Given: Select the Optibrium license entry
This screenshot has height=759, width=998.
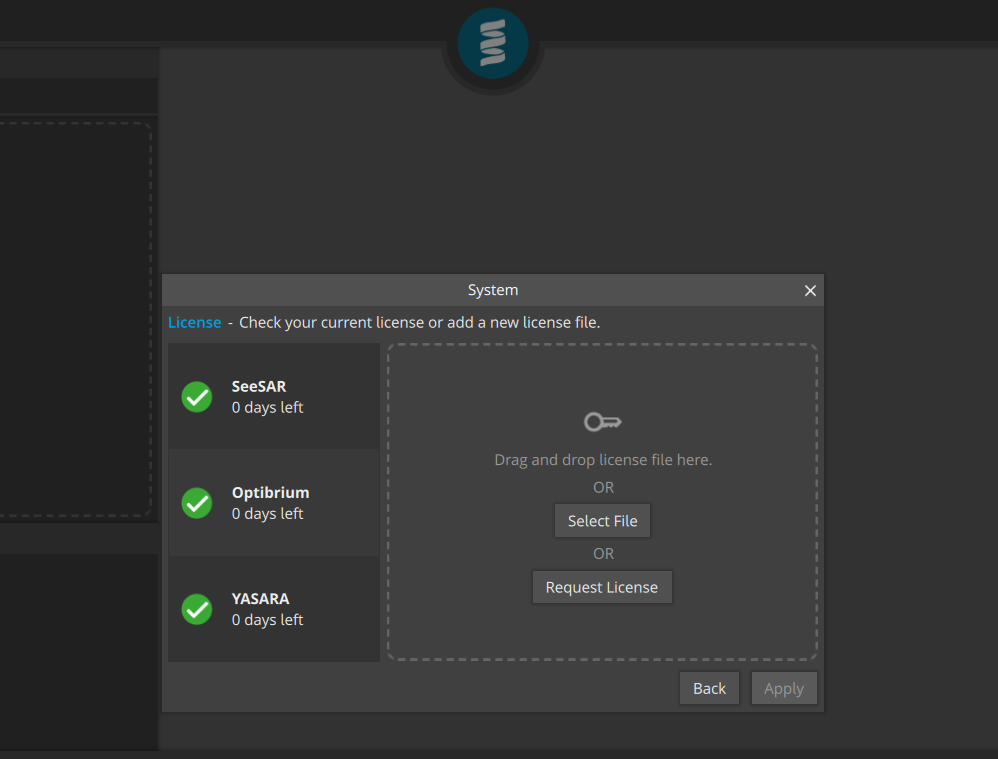Looking at the screenshot, I should pyautogui.click(x=274, y=502).
